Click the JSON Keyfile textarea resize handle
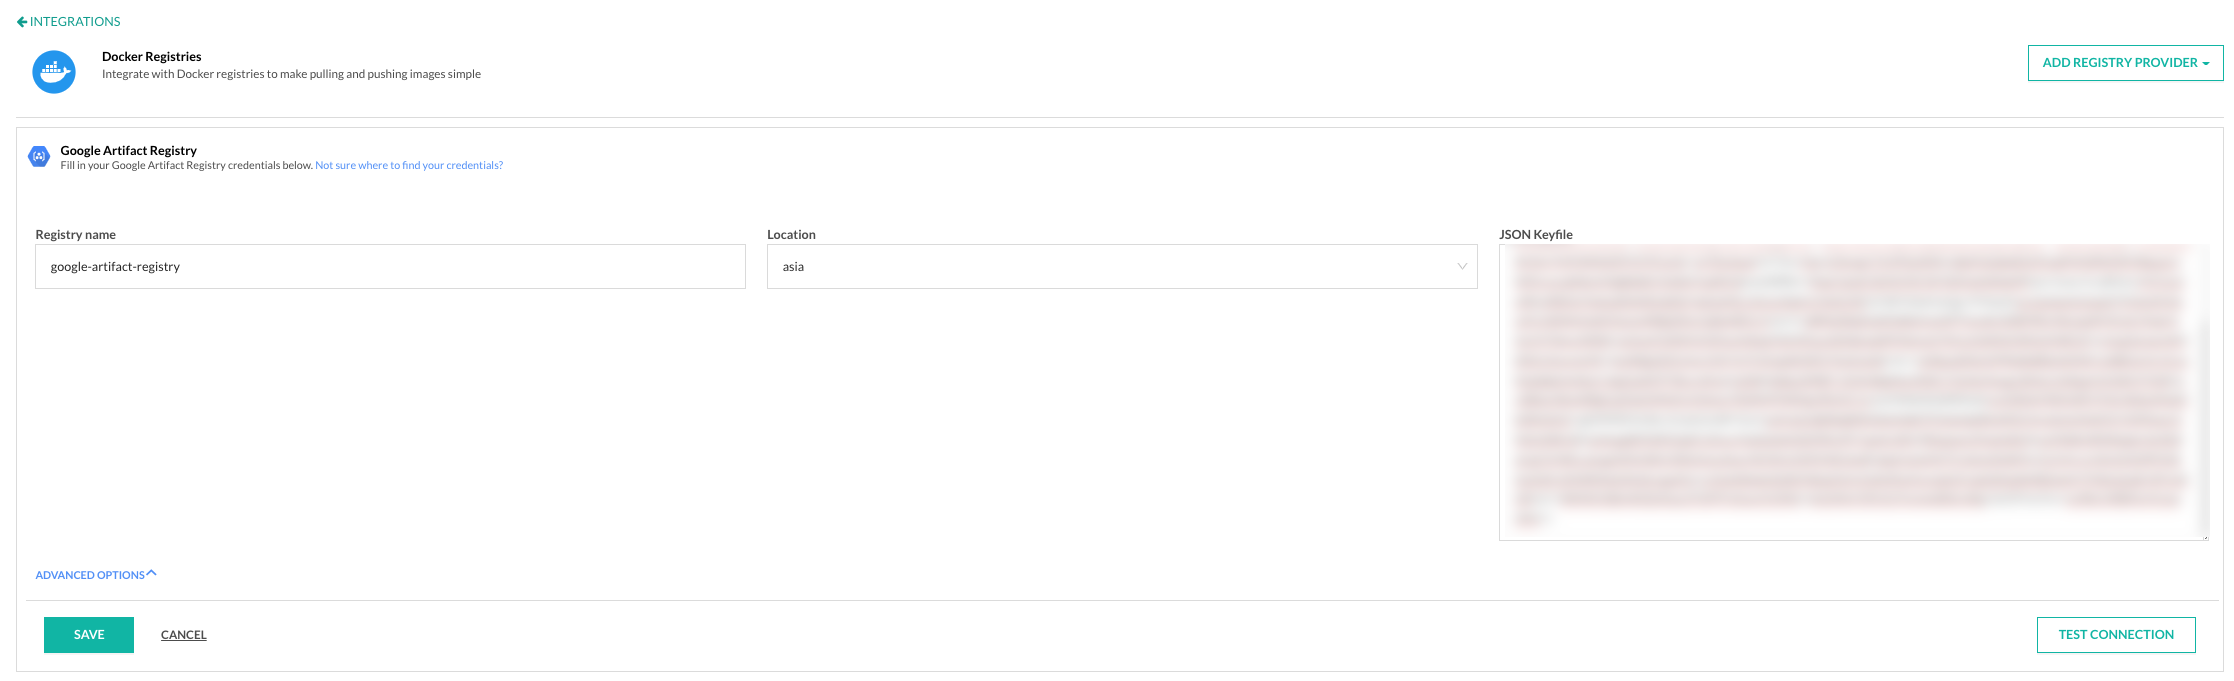The width and height of the screenshot is (2234, 681). tap(2204, 537)
